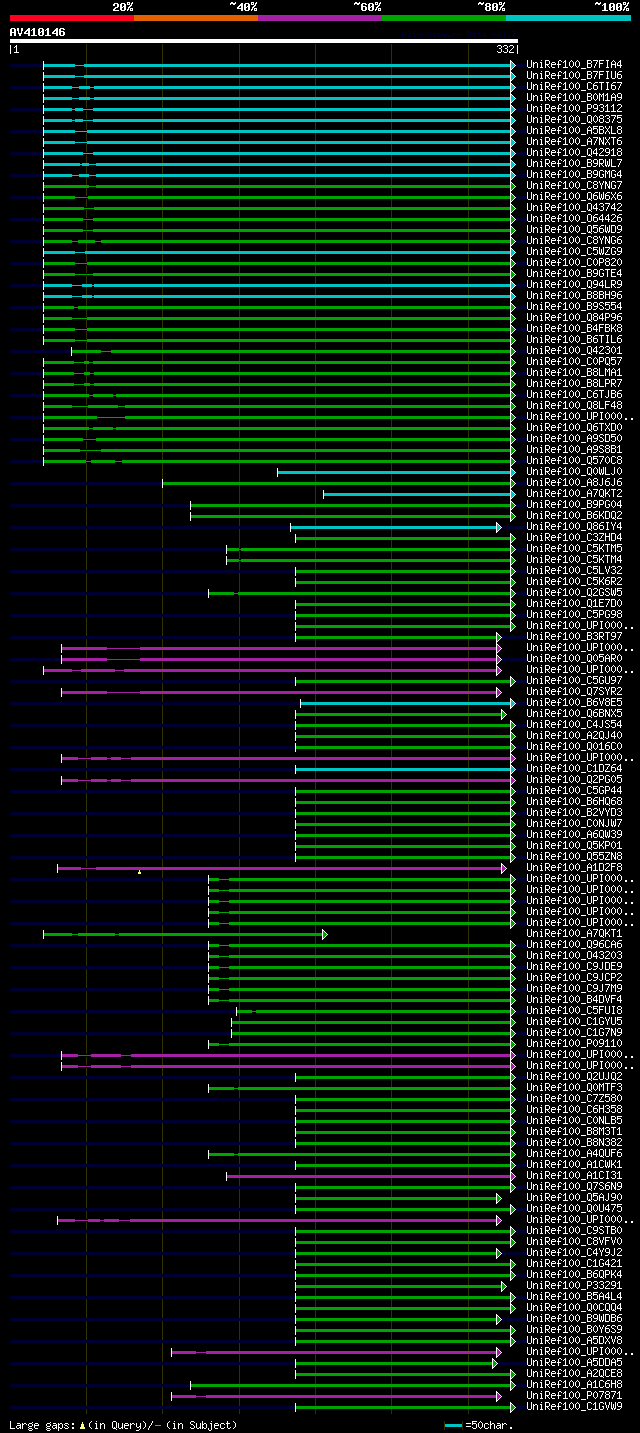Click the purple alignment bar for P07871

[x=336, y=1395]
